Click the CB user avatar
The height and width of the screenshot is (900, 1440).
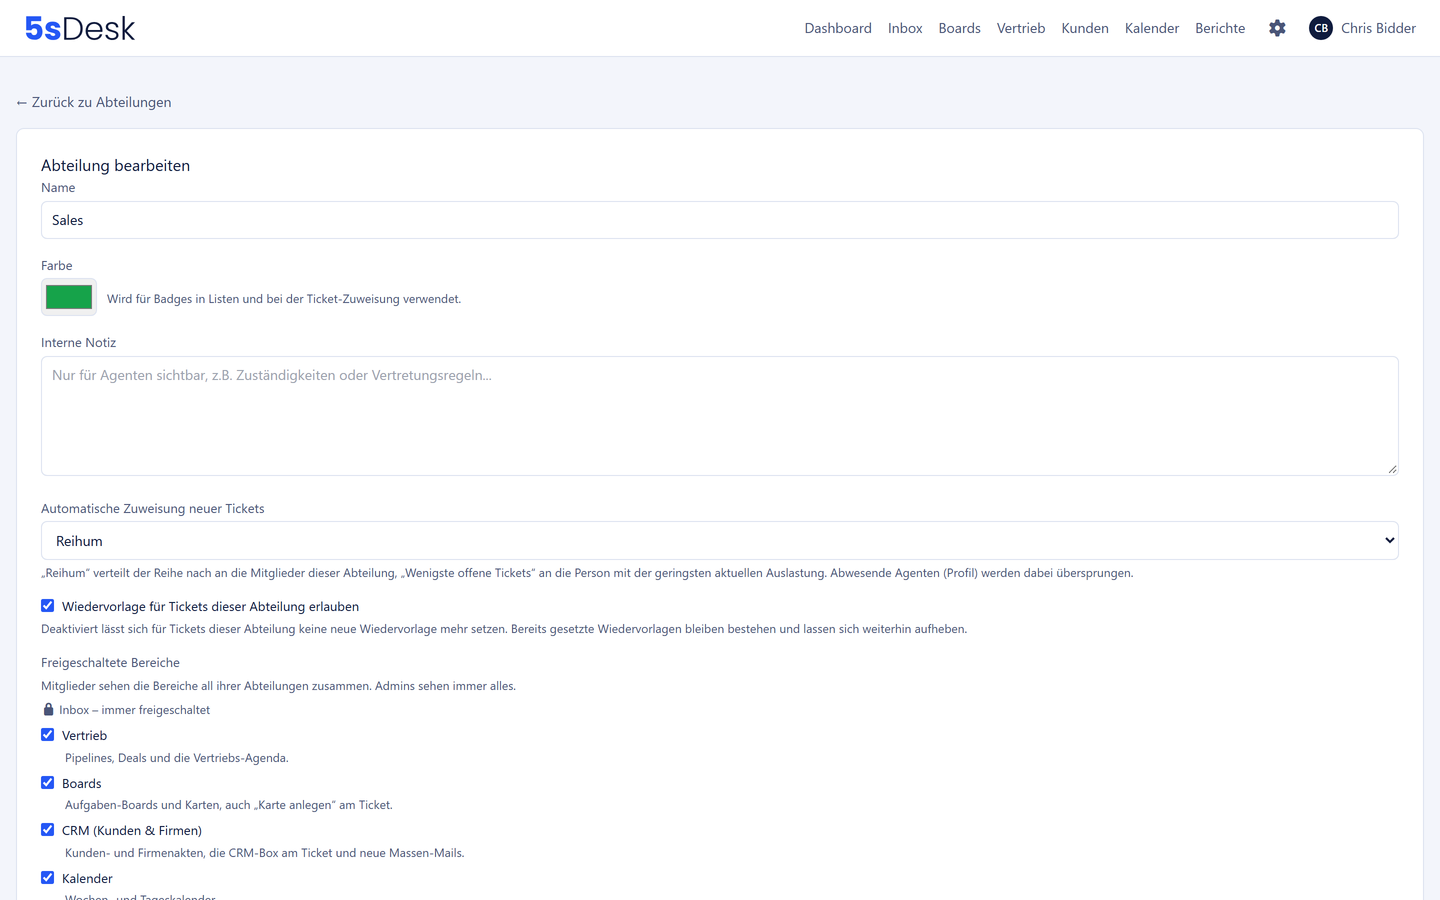coord(1321,28)
